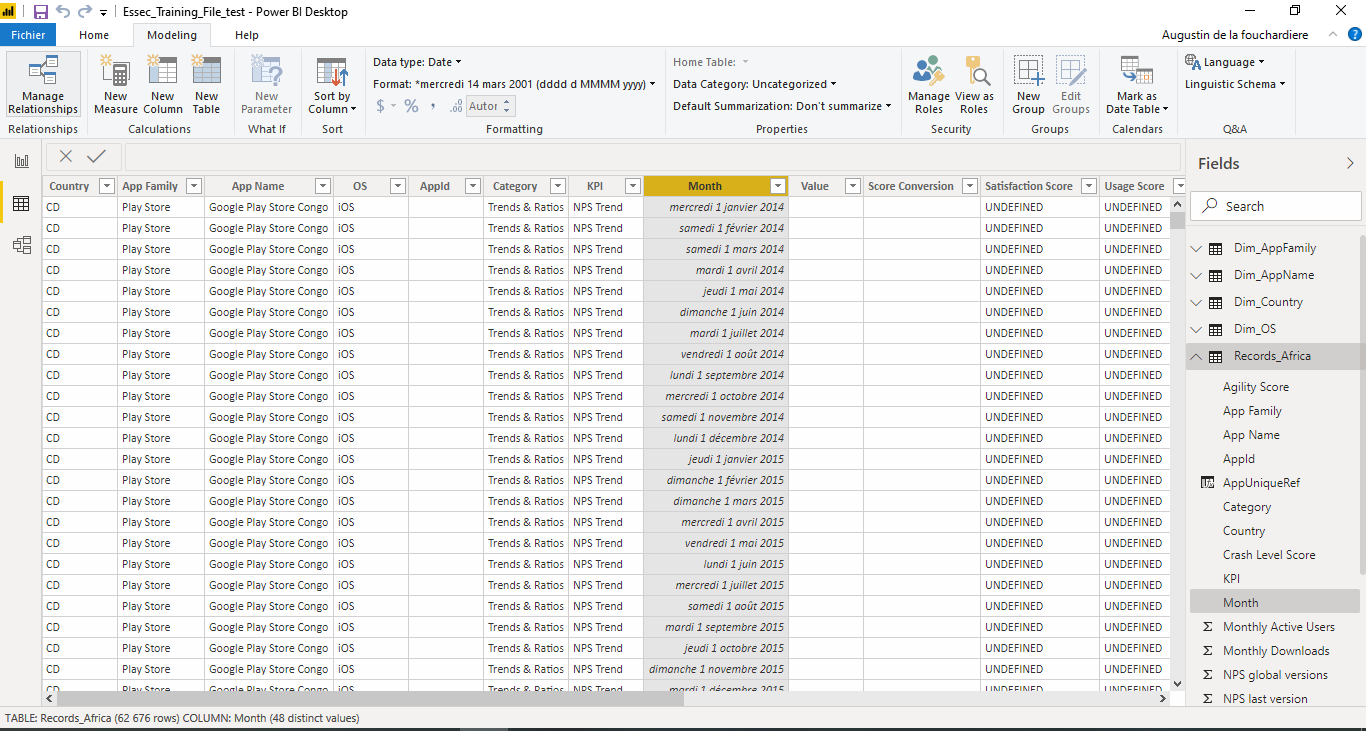The image size is (1366, 731).
Task: Save the file with the save icon
Action: coord(41,12)
